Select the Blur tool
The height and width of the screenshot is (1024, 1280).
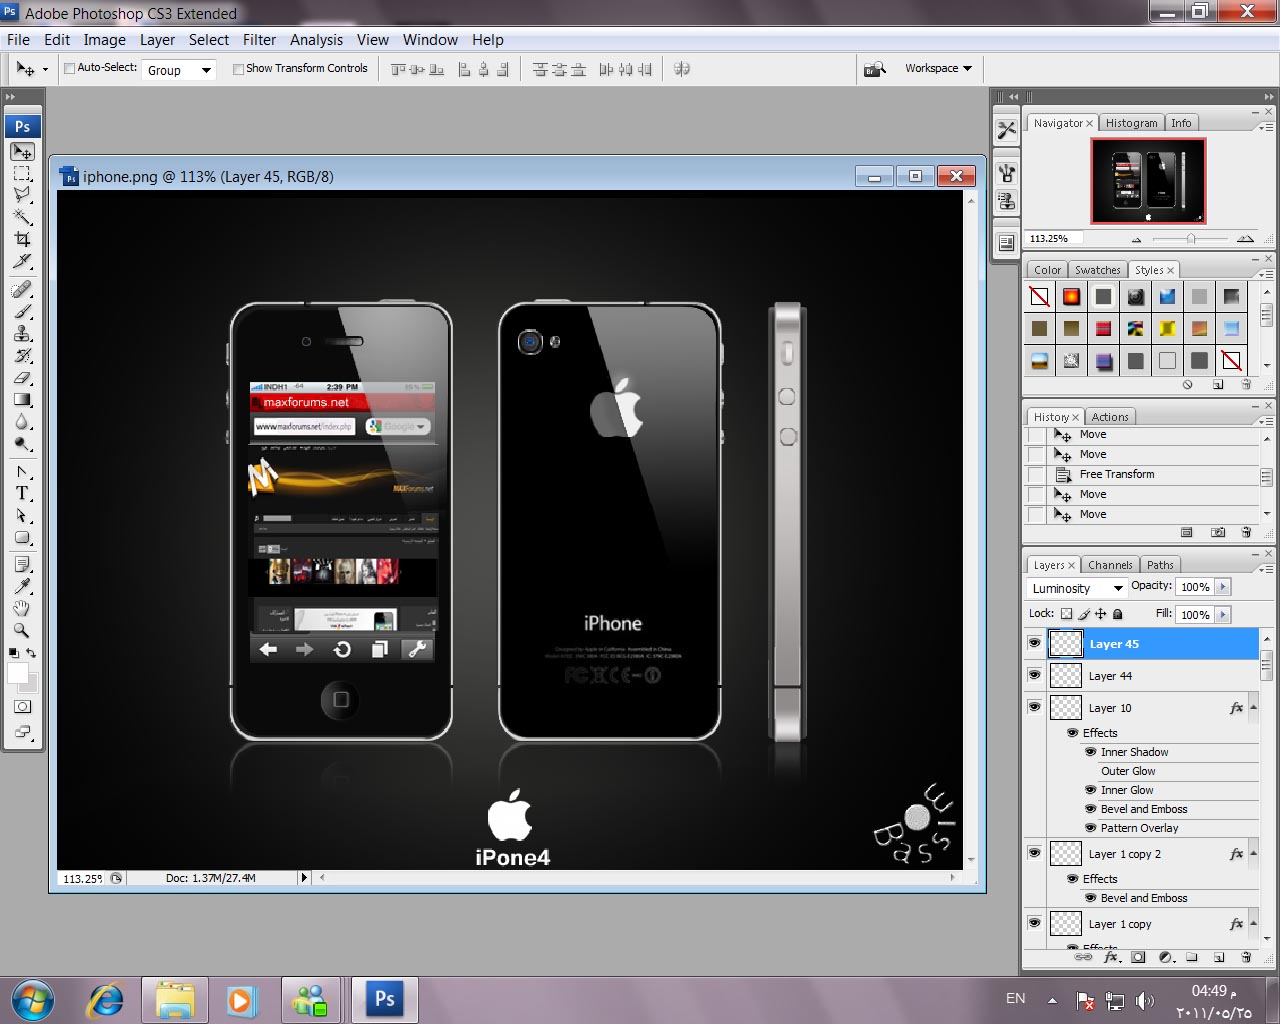click(22, 422)
